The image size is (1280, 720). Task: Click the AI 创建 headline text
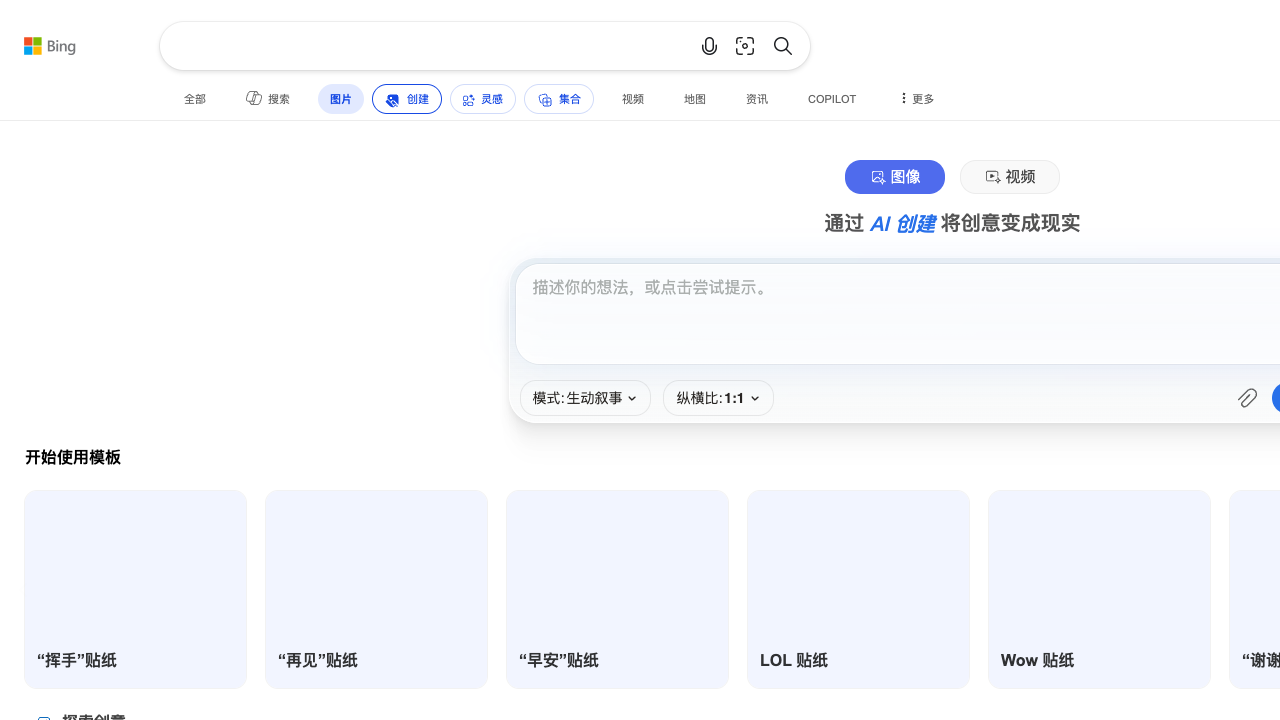(x=902, y=224)
